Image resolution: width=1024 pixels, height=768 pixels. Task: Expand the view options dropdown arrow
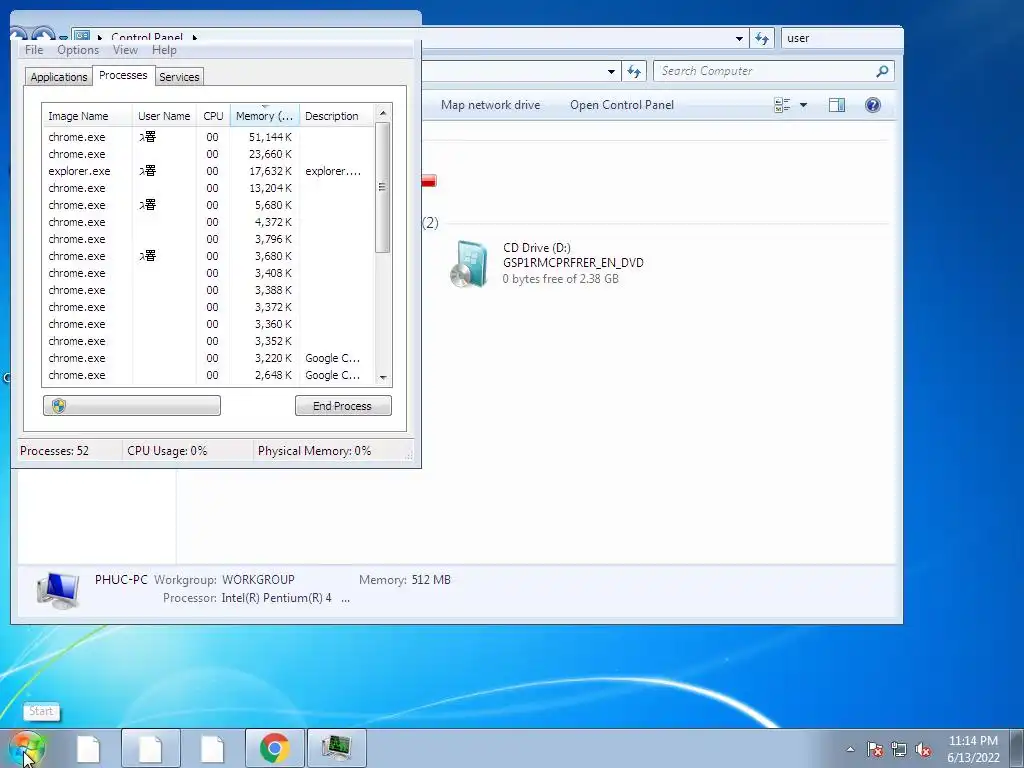pos(803,105)
